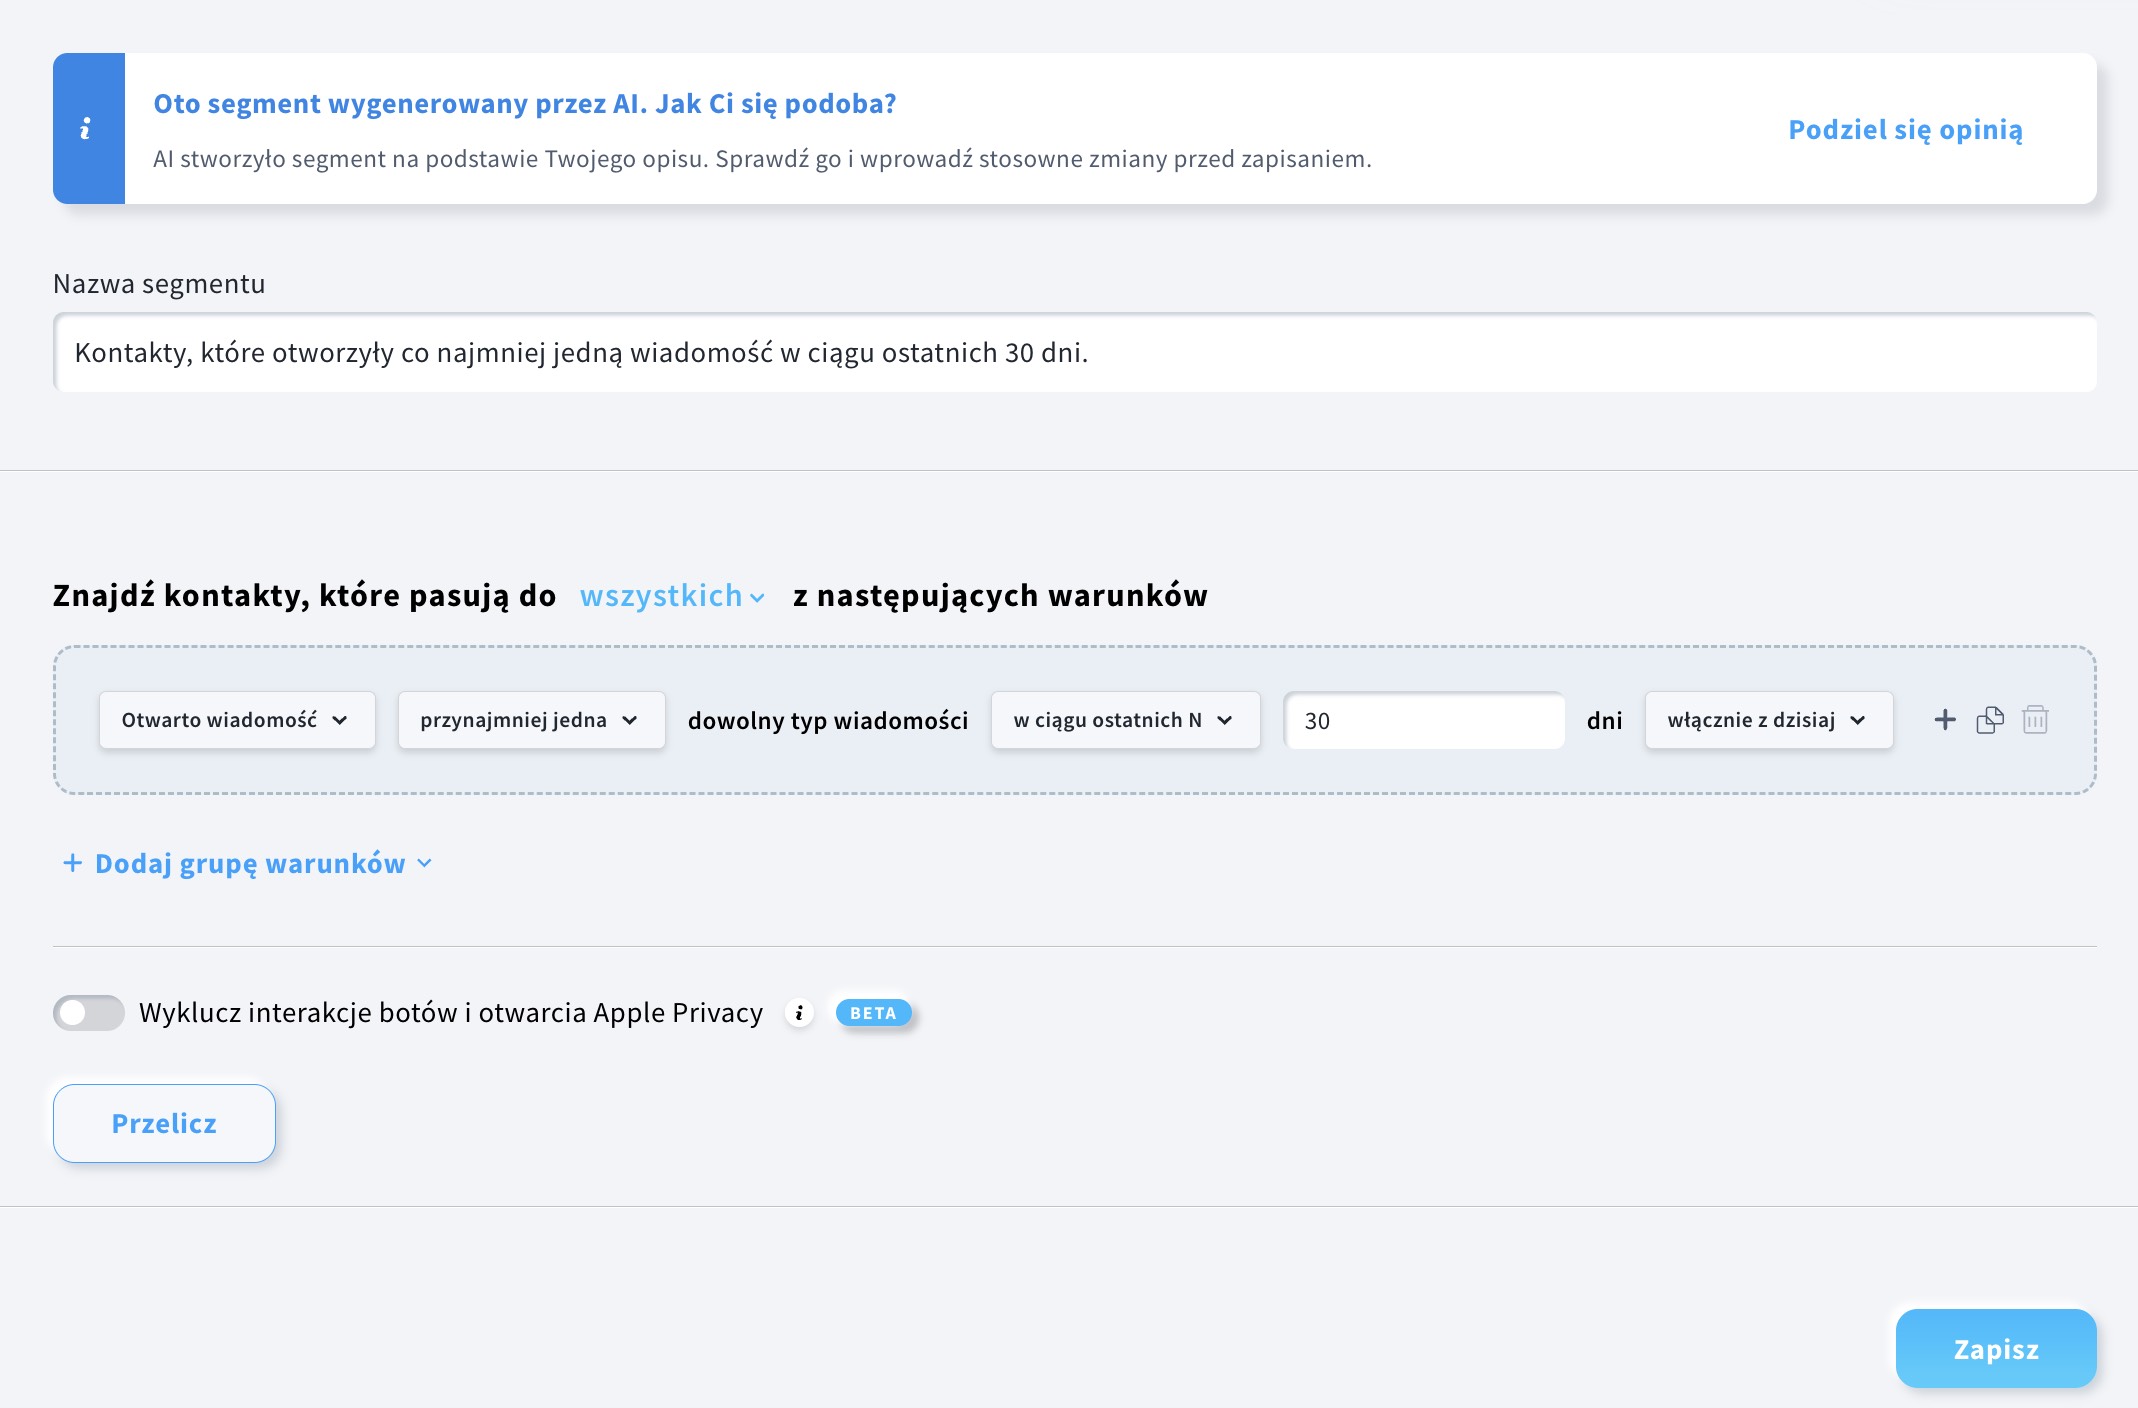
Task: Open the w ciągu ostatnich N dropdown
Action: [x=1124, y=719]
